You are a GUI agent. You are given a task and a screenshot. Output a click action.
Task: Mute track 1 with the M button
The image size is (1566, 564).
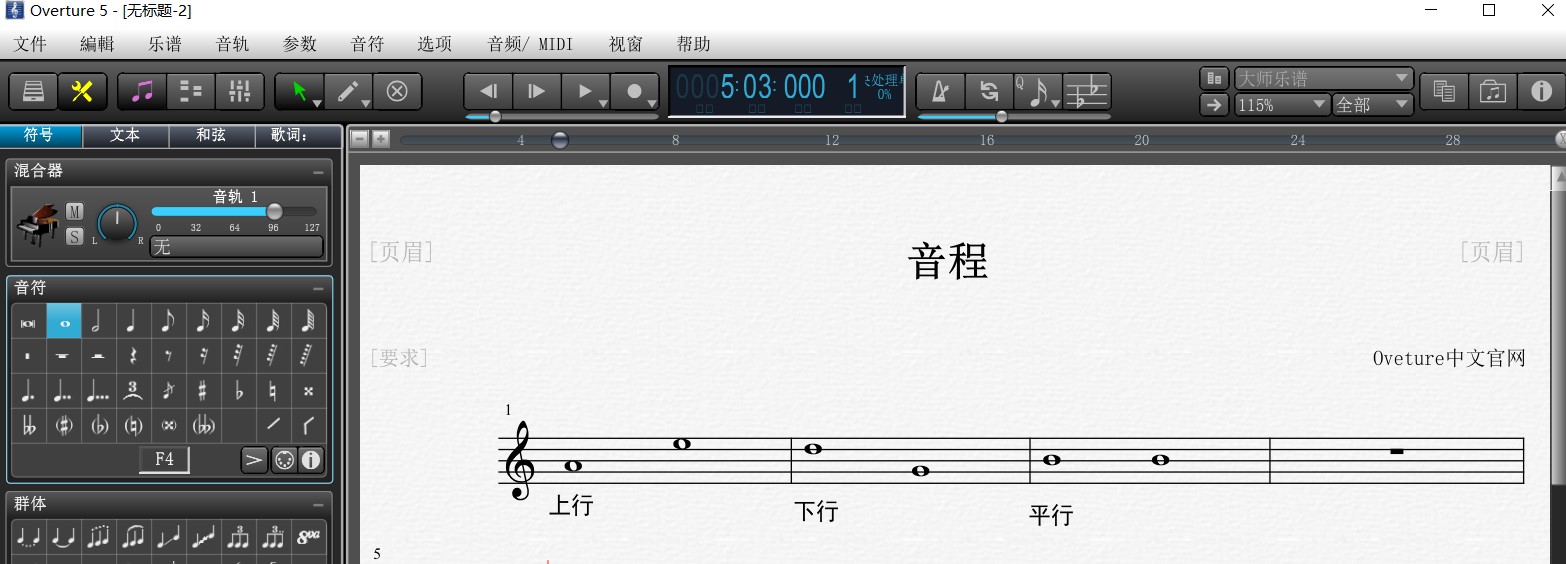tap(75, 211)
